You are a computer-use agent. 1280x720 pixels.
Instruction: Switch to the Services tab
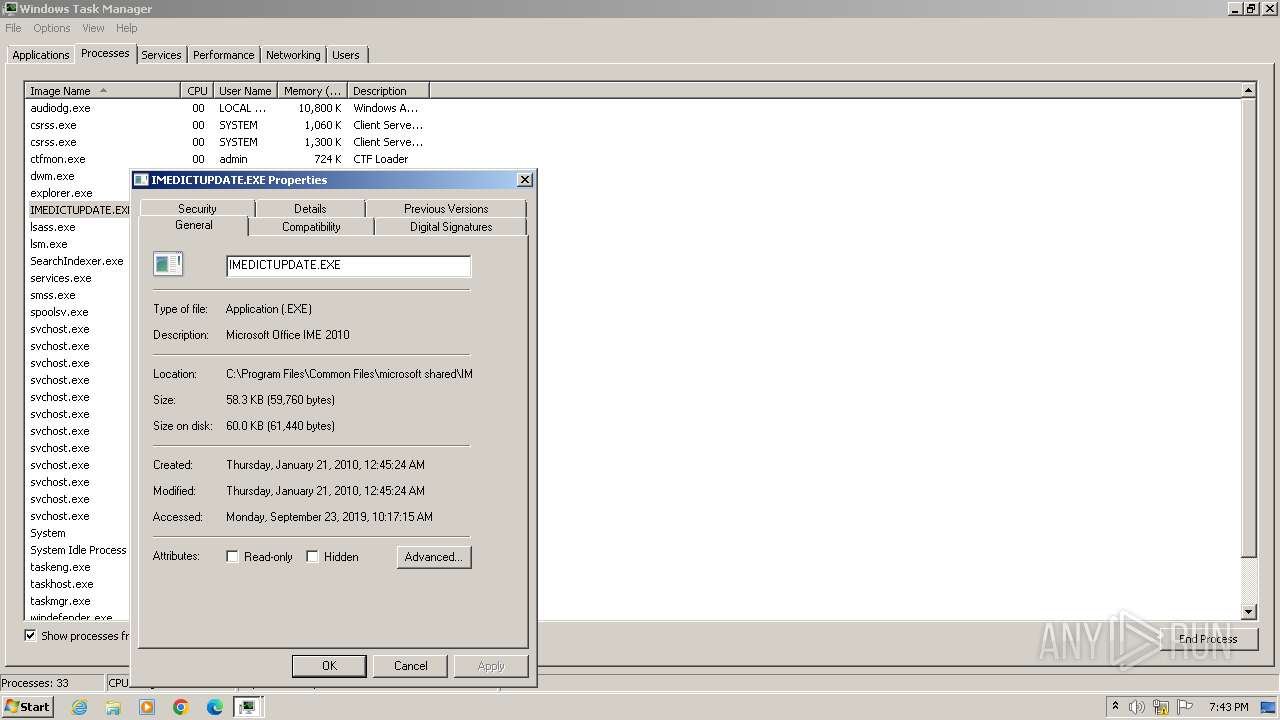click(161, 55)
